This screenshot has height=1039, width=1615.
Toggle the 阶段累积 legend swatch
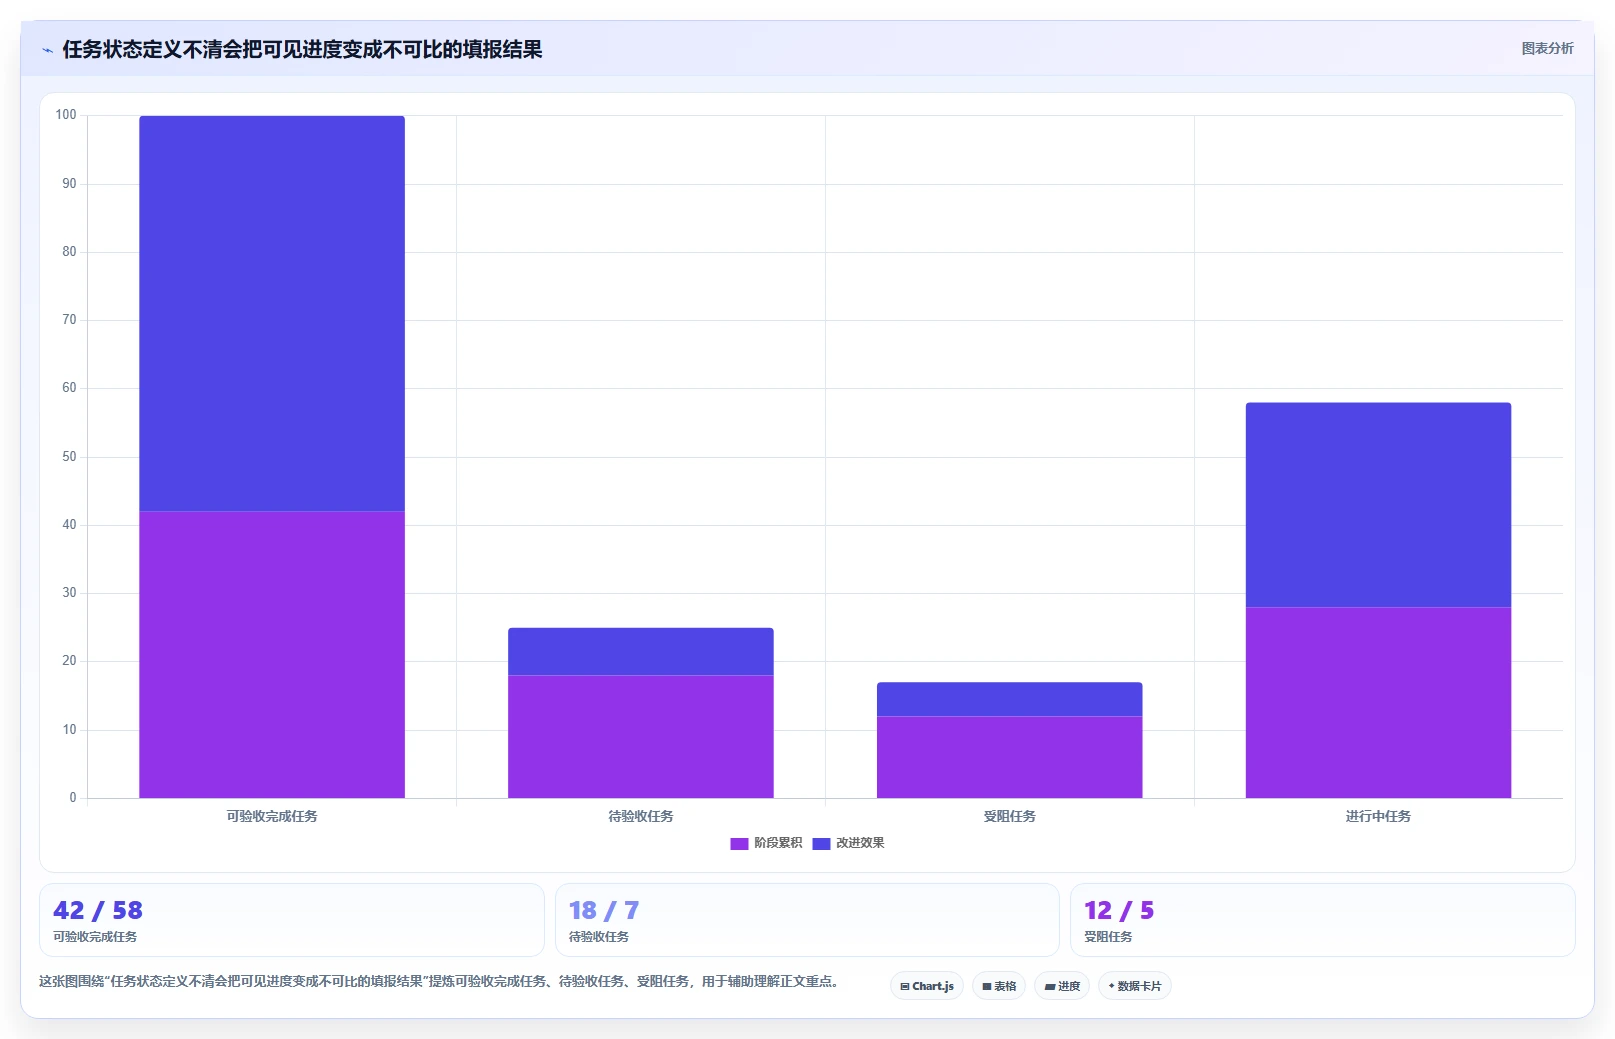(x=739, y=843)
